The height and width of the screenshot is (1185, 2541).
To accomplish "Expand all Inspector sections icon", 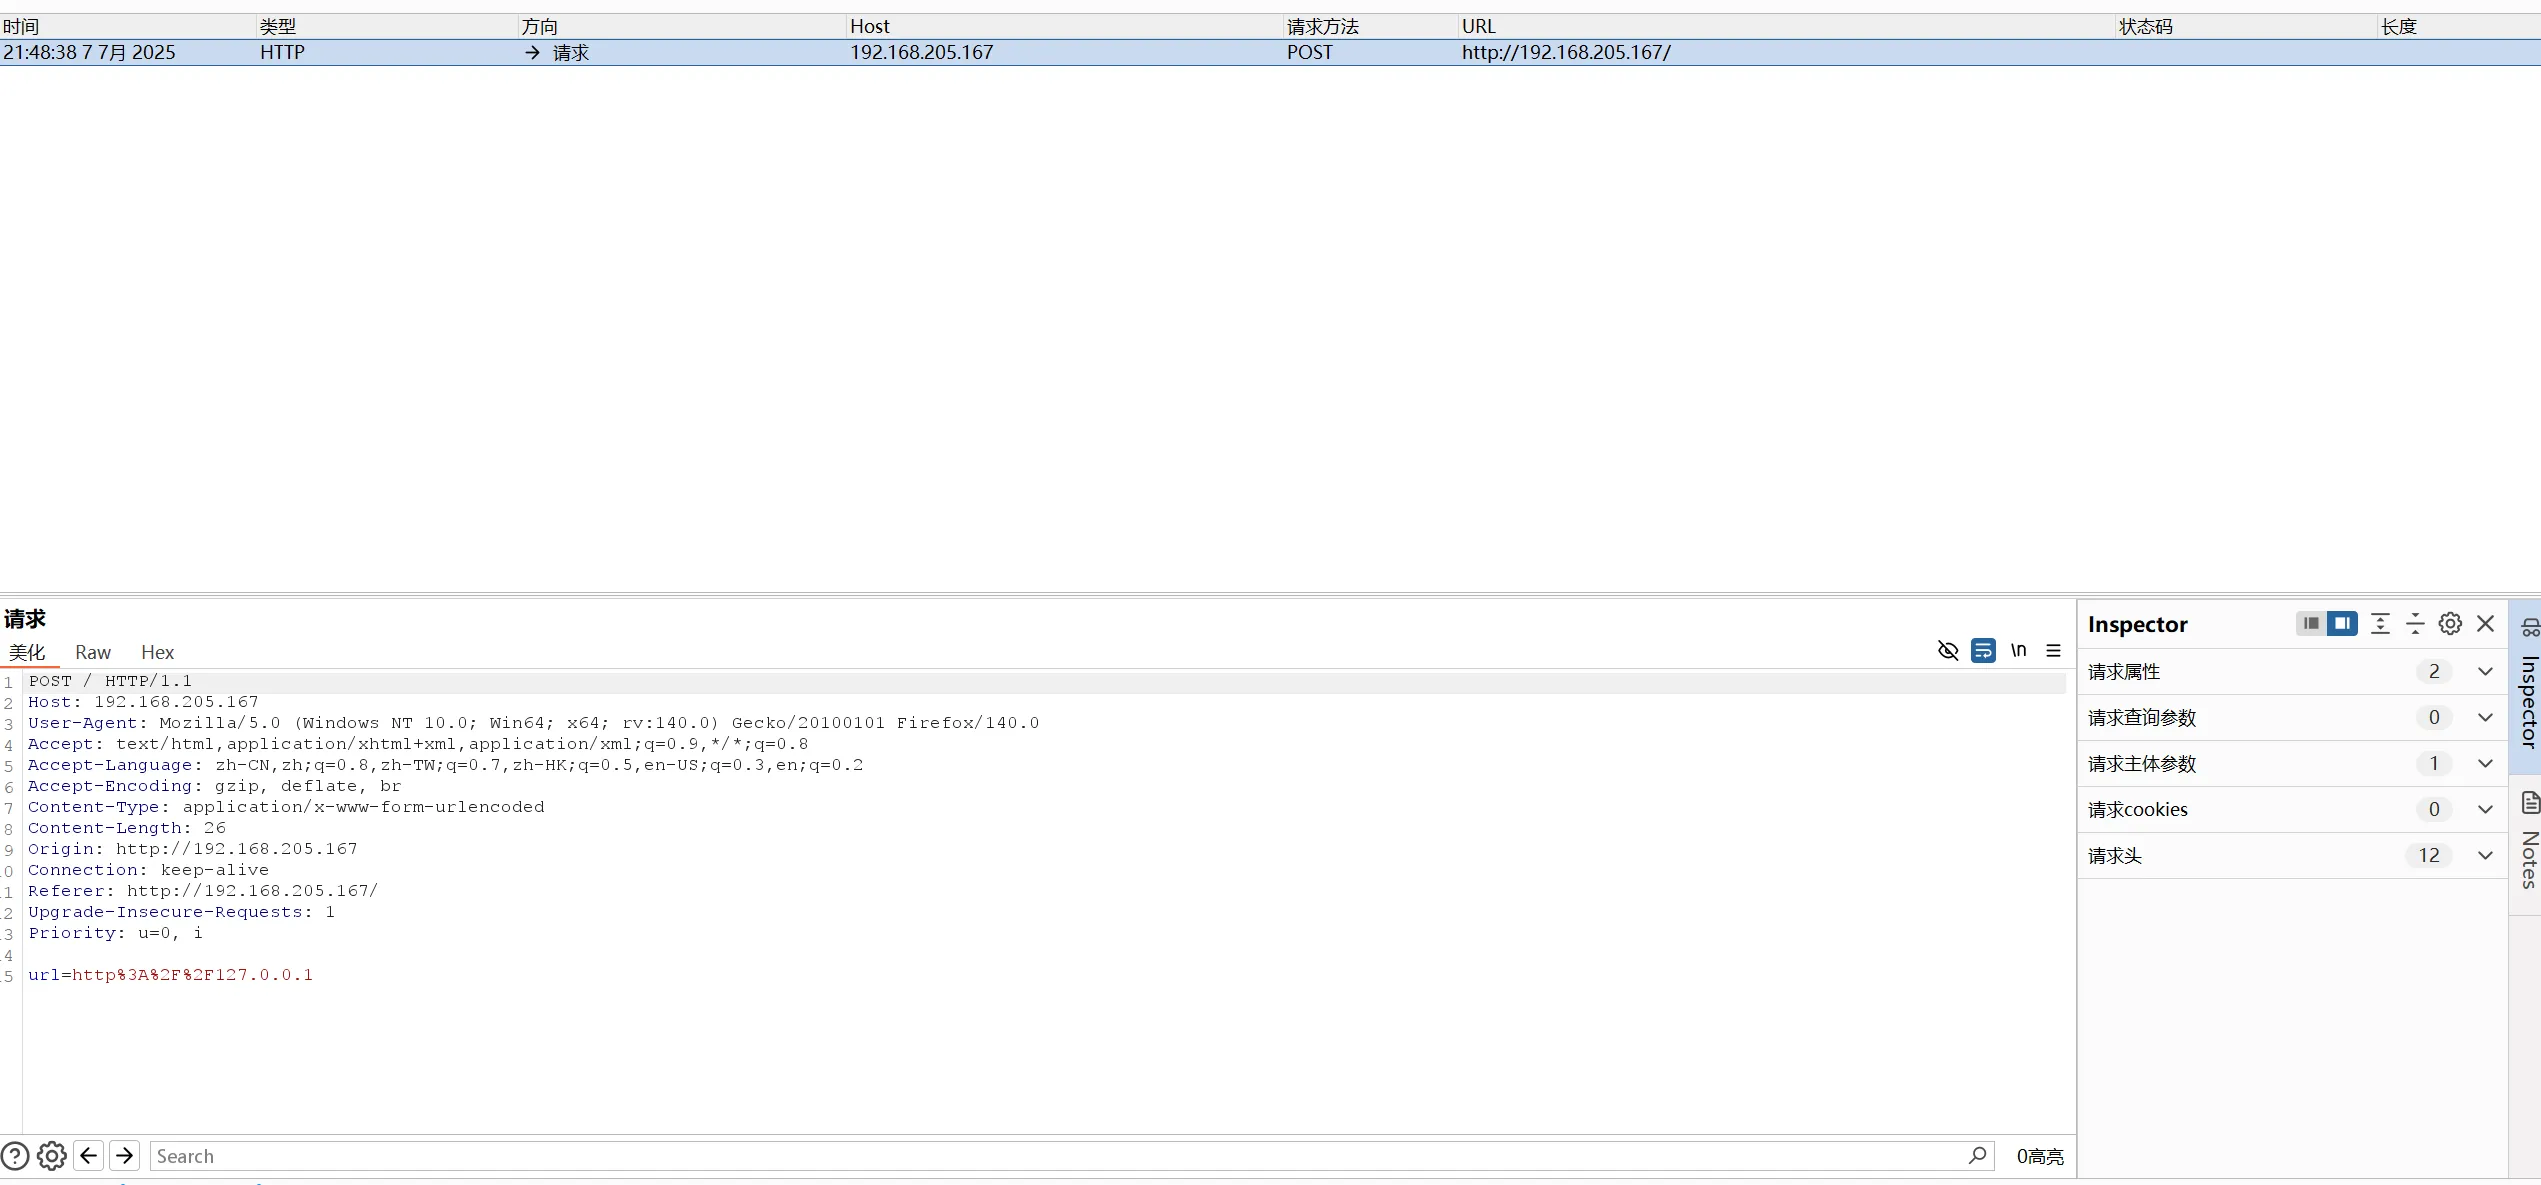I will 2380,624.
